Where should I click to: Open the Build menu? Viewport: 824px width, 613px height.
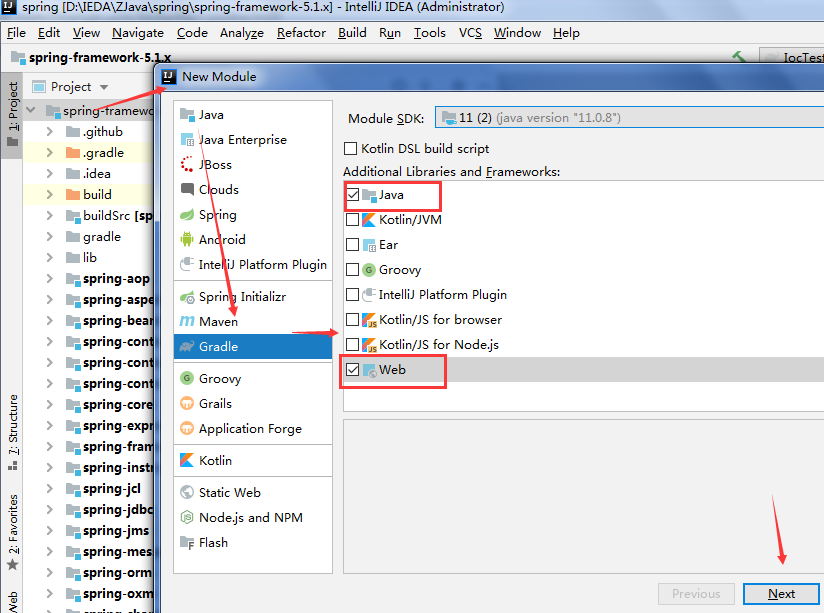(352, 33)
